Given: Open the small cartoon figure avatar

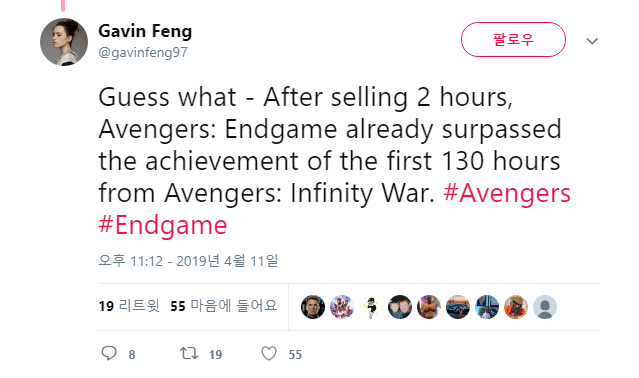Looking at the screenshot, I should click(x=371, y=307).
